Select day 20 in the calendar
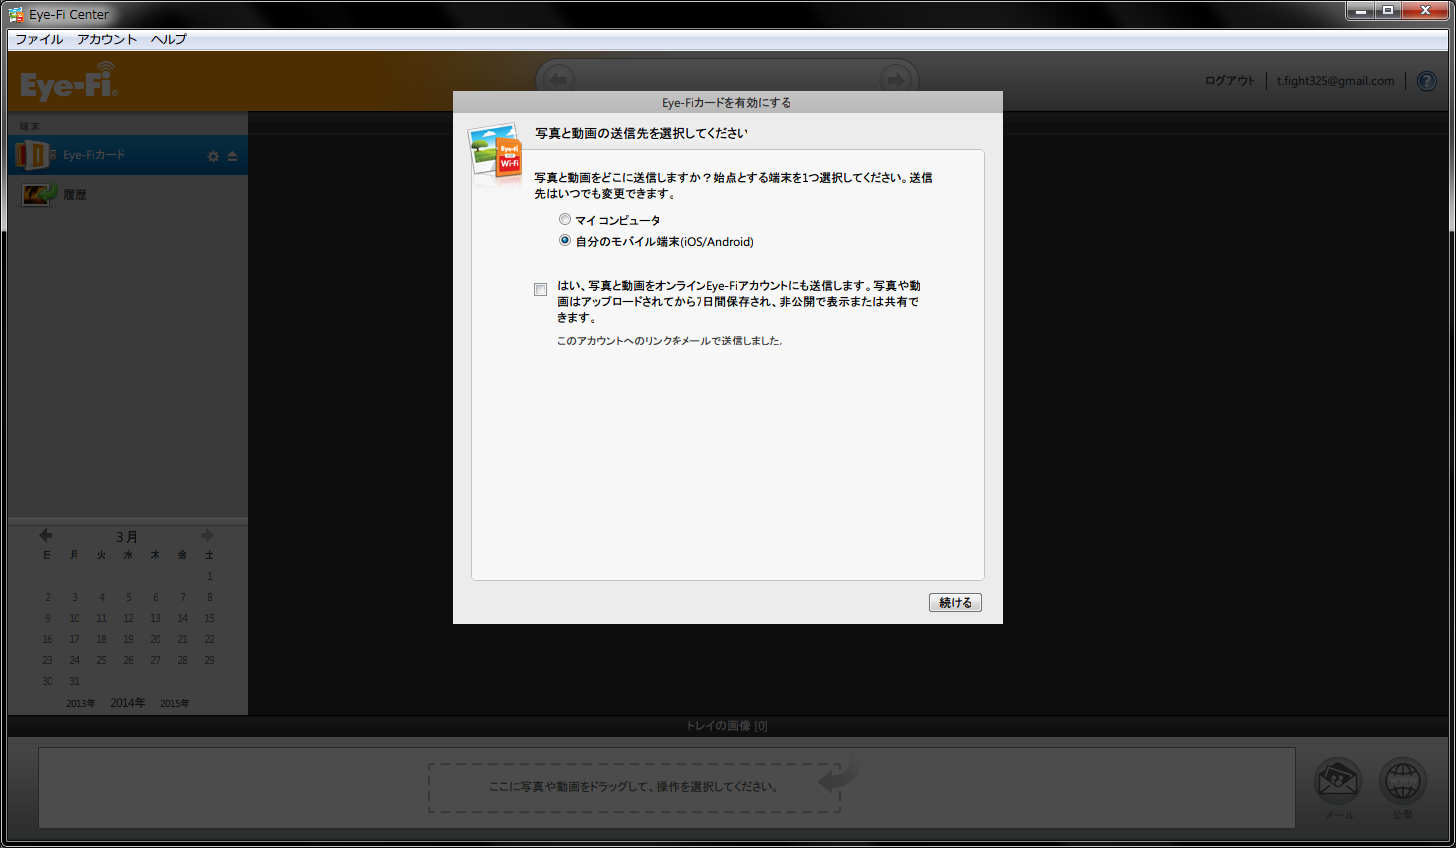 (155, 639)
